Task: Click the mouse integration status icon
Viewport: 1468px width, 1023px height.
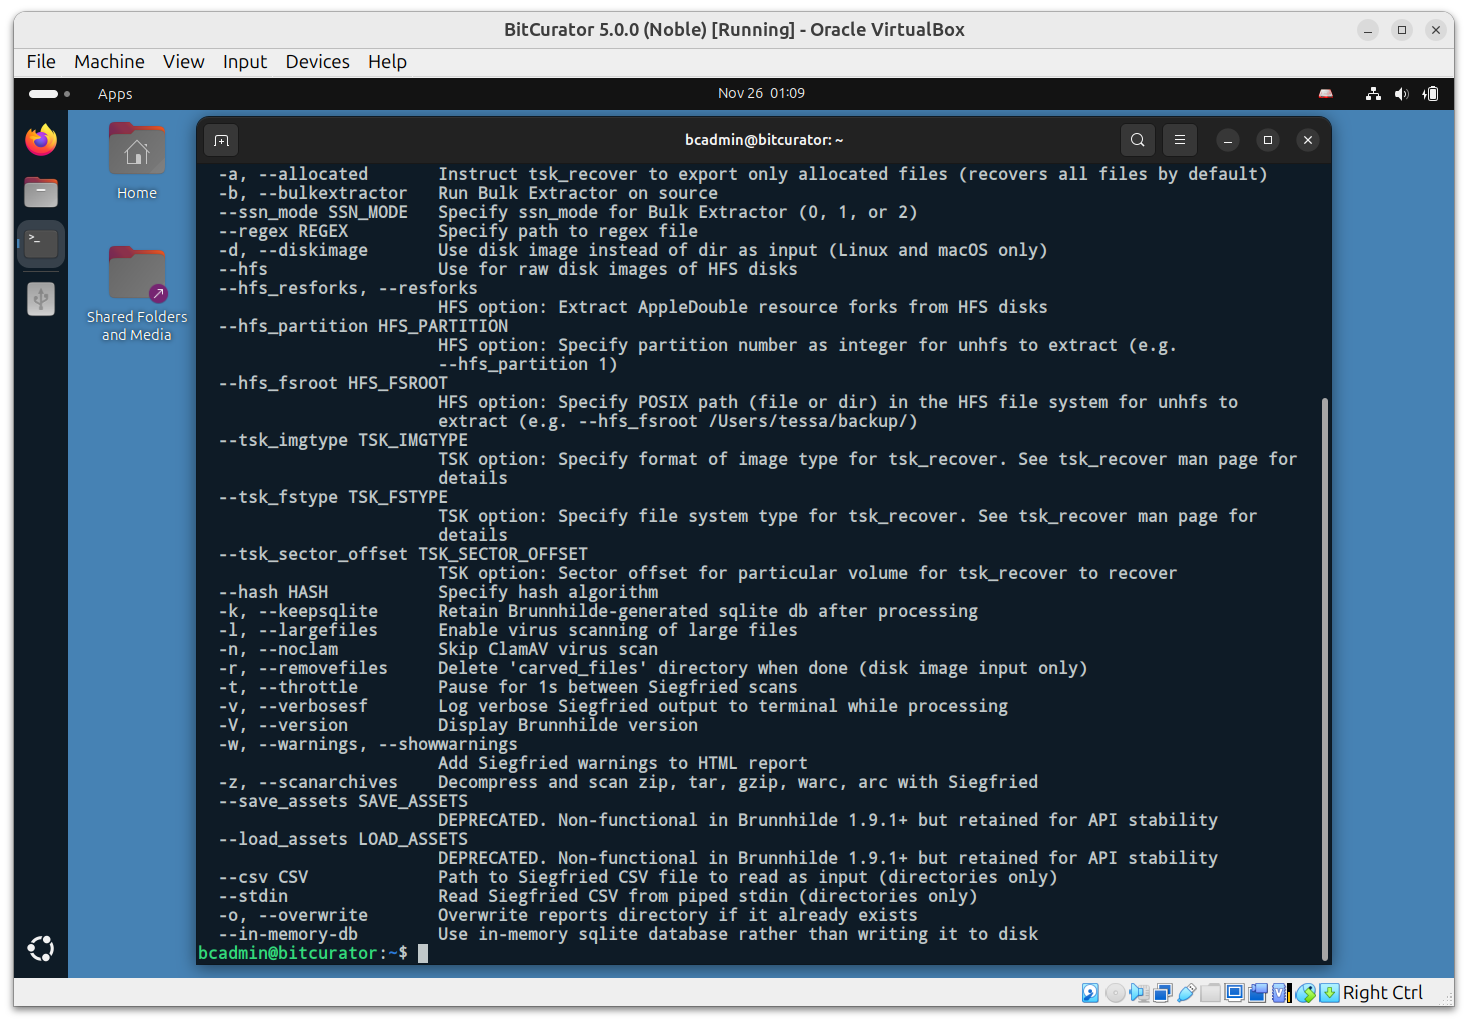Action: point(1306,992)
